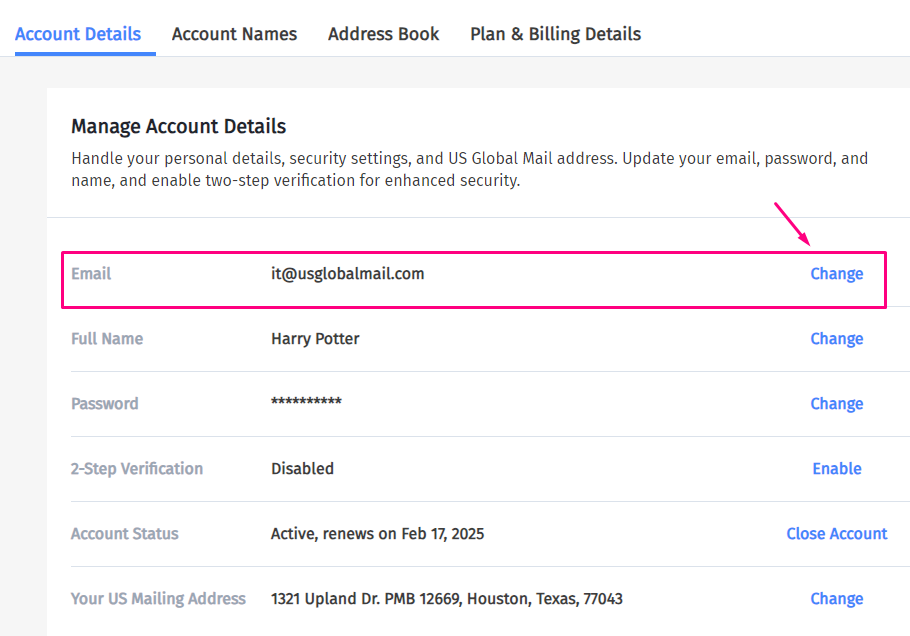Click the masked password asterisks
Viewport: 910px width, 636px height.
[306, 403]
